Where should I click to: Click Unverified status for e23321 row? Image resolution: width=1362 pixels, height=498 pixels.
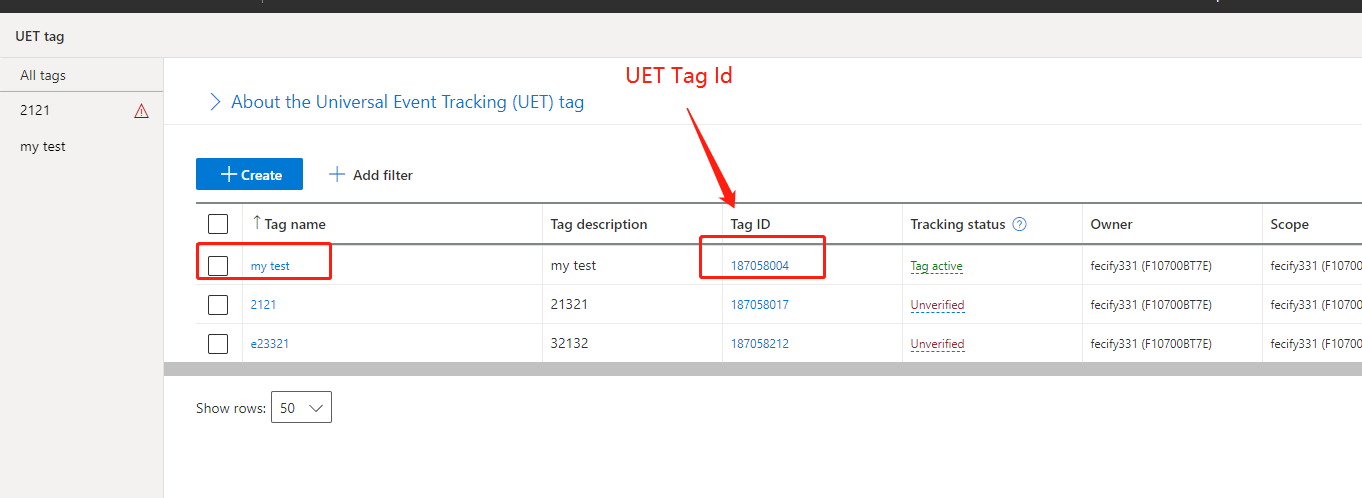tap(937, 344)
